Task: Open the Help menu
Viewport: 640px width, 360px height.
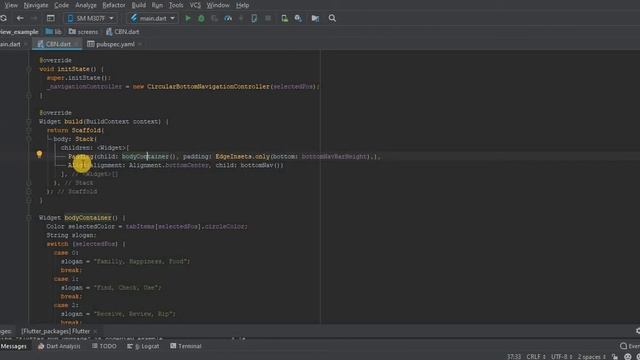Action: pyautogui.click(x=242, y=5)
